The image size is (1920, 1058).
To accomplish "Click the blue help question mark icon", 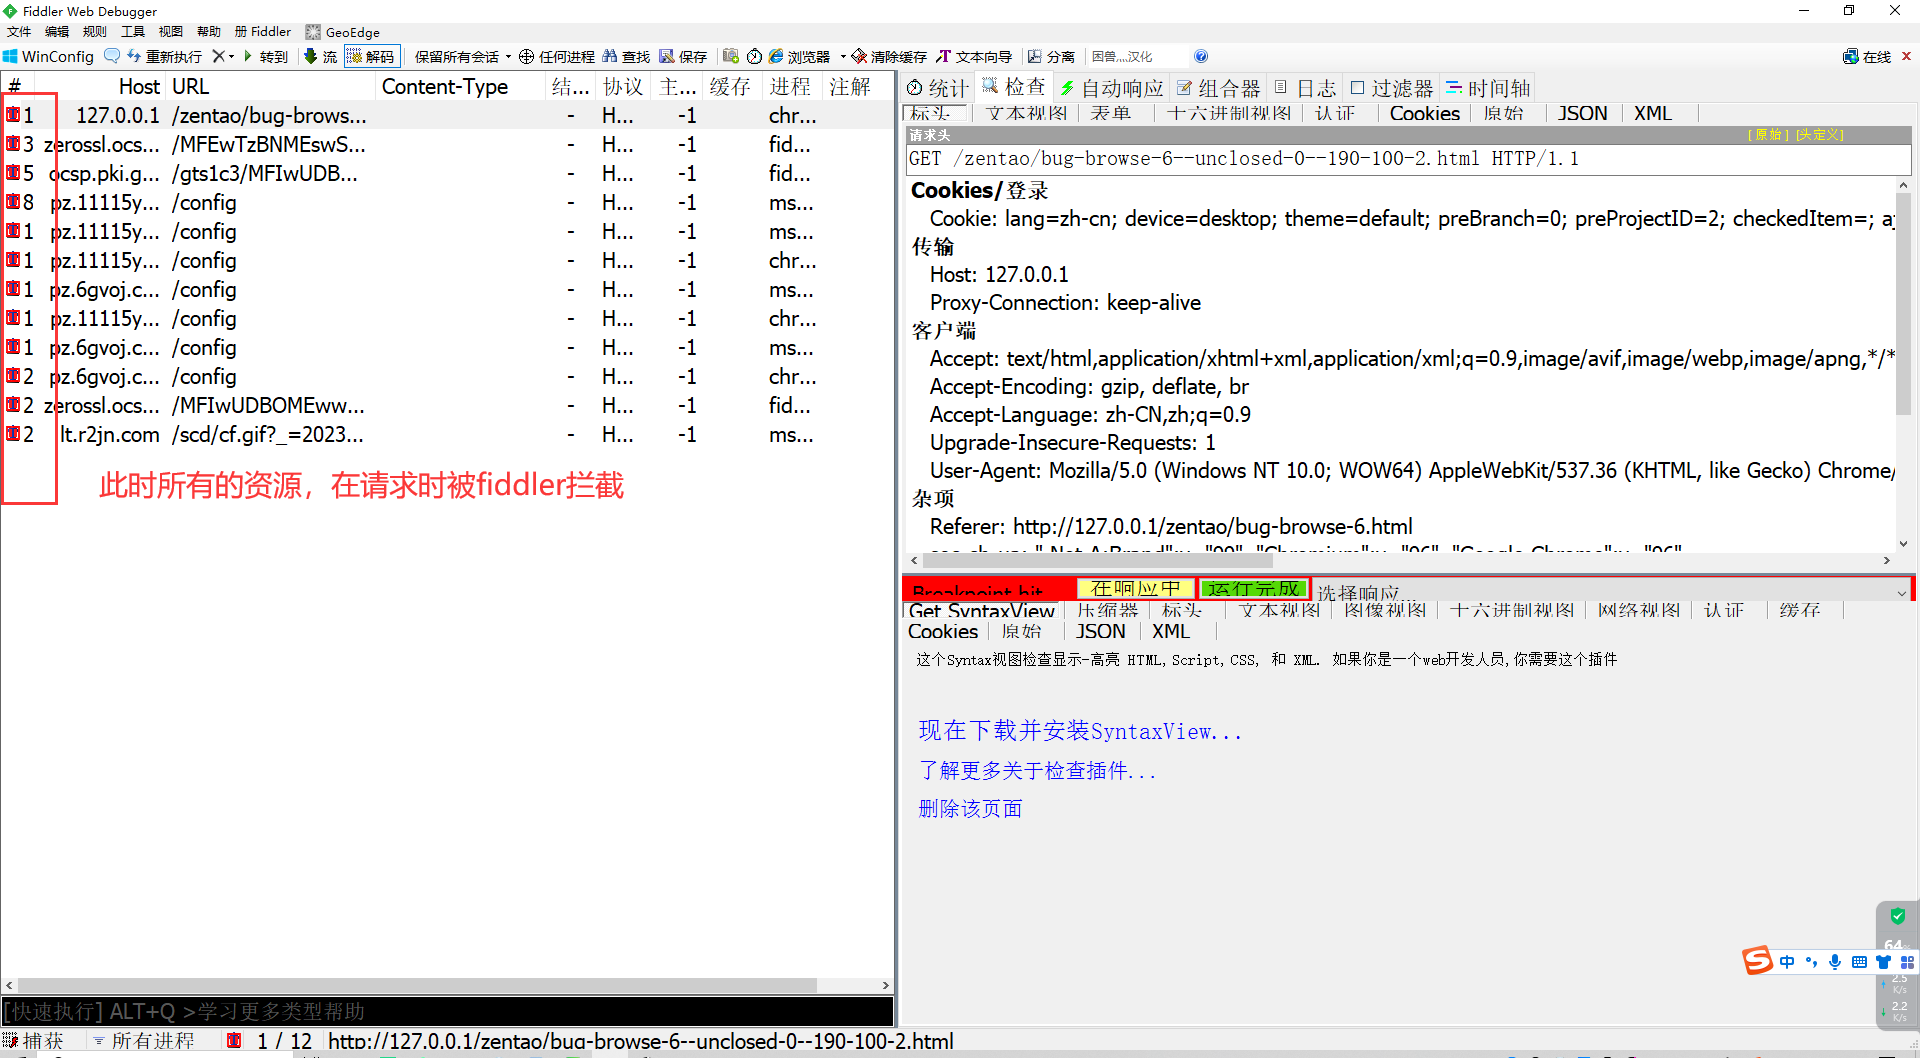I will 1201,56.
